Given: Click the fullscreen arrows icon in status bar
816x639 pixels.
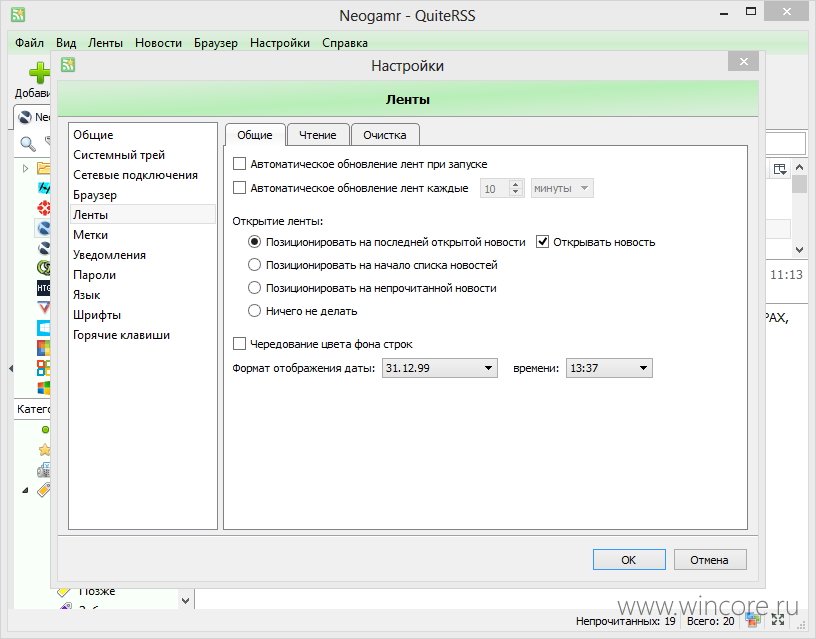Looking at the screenshot, I should [778, 620].
